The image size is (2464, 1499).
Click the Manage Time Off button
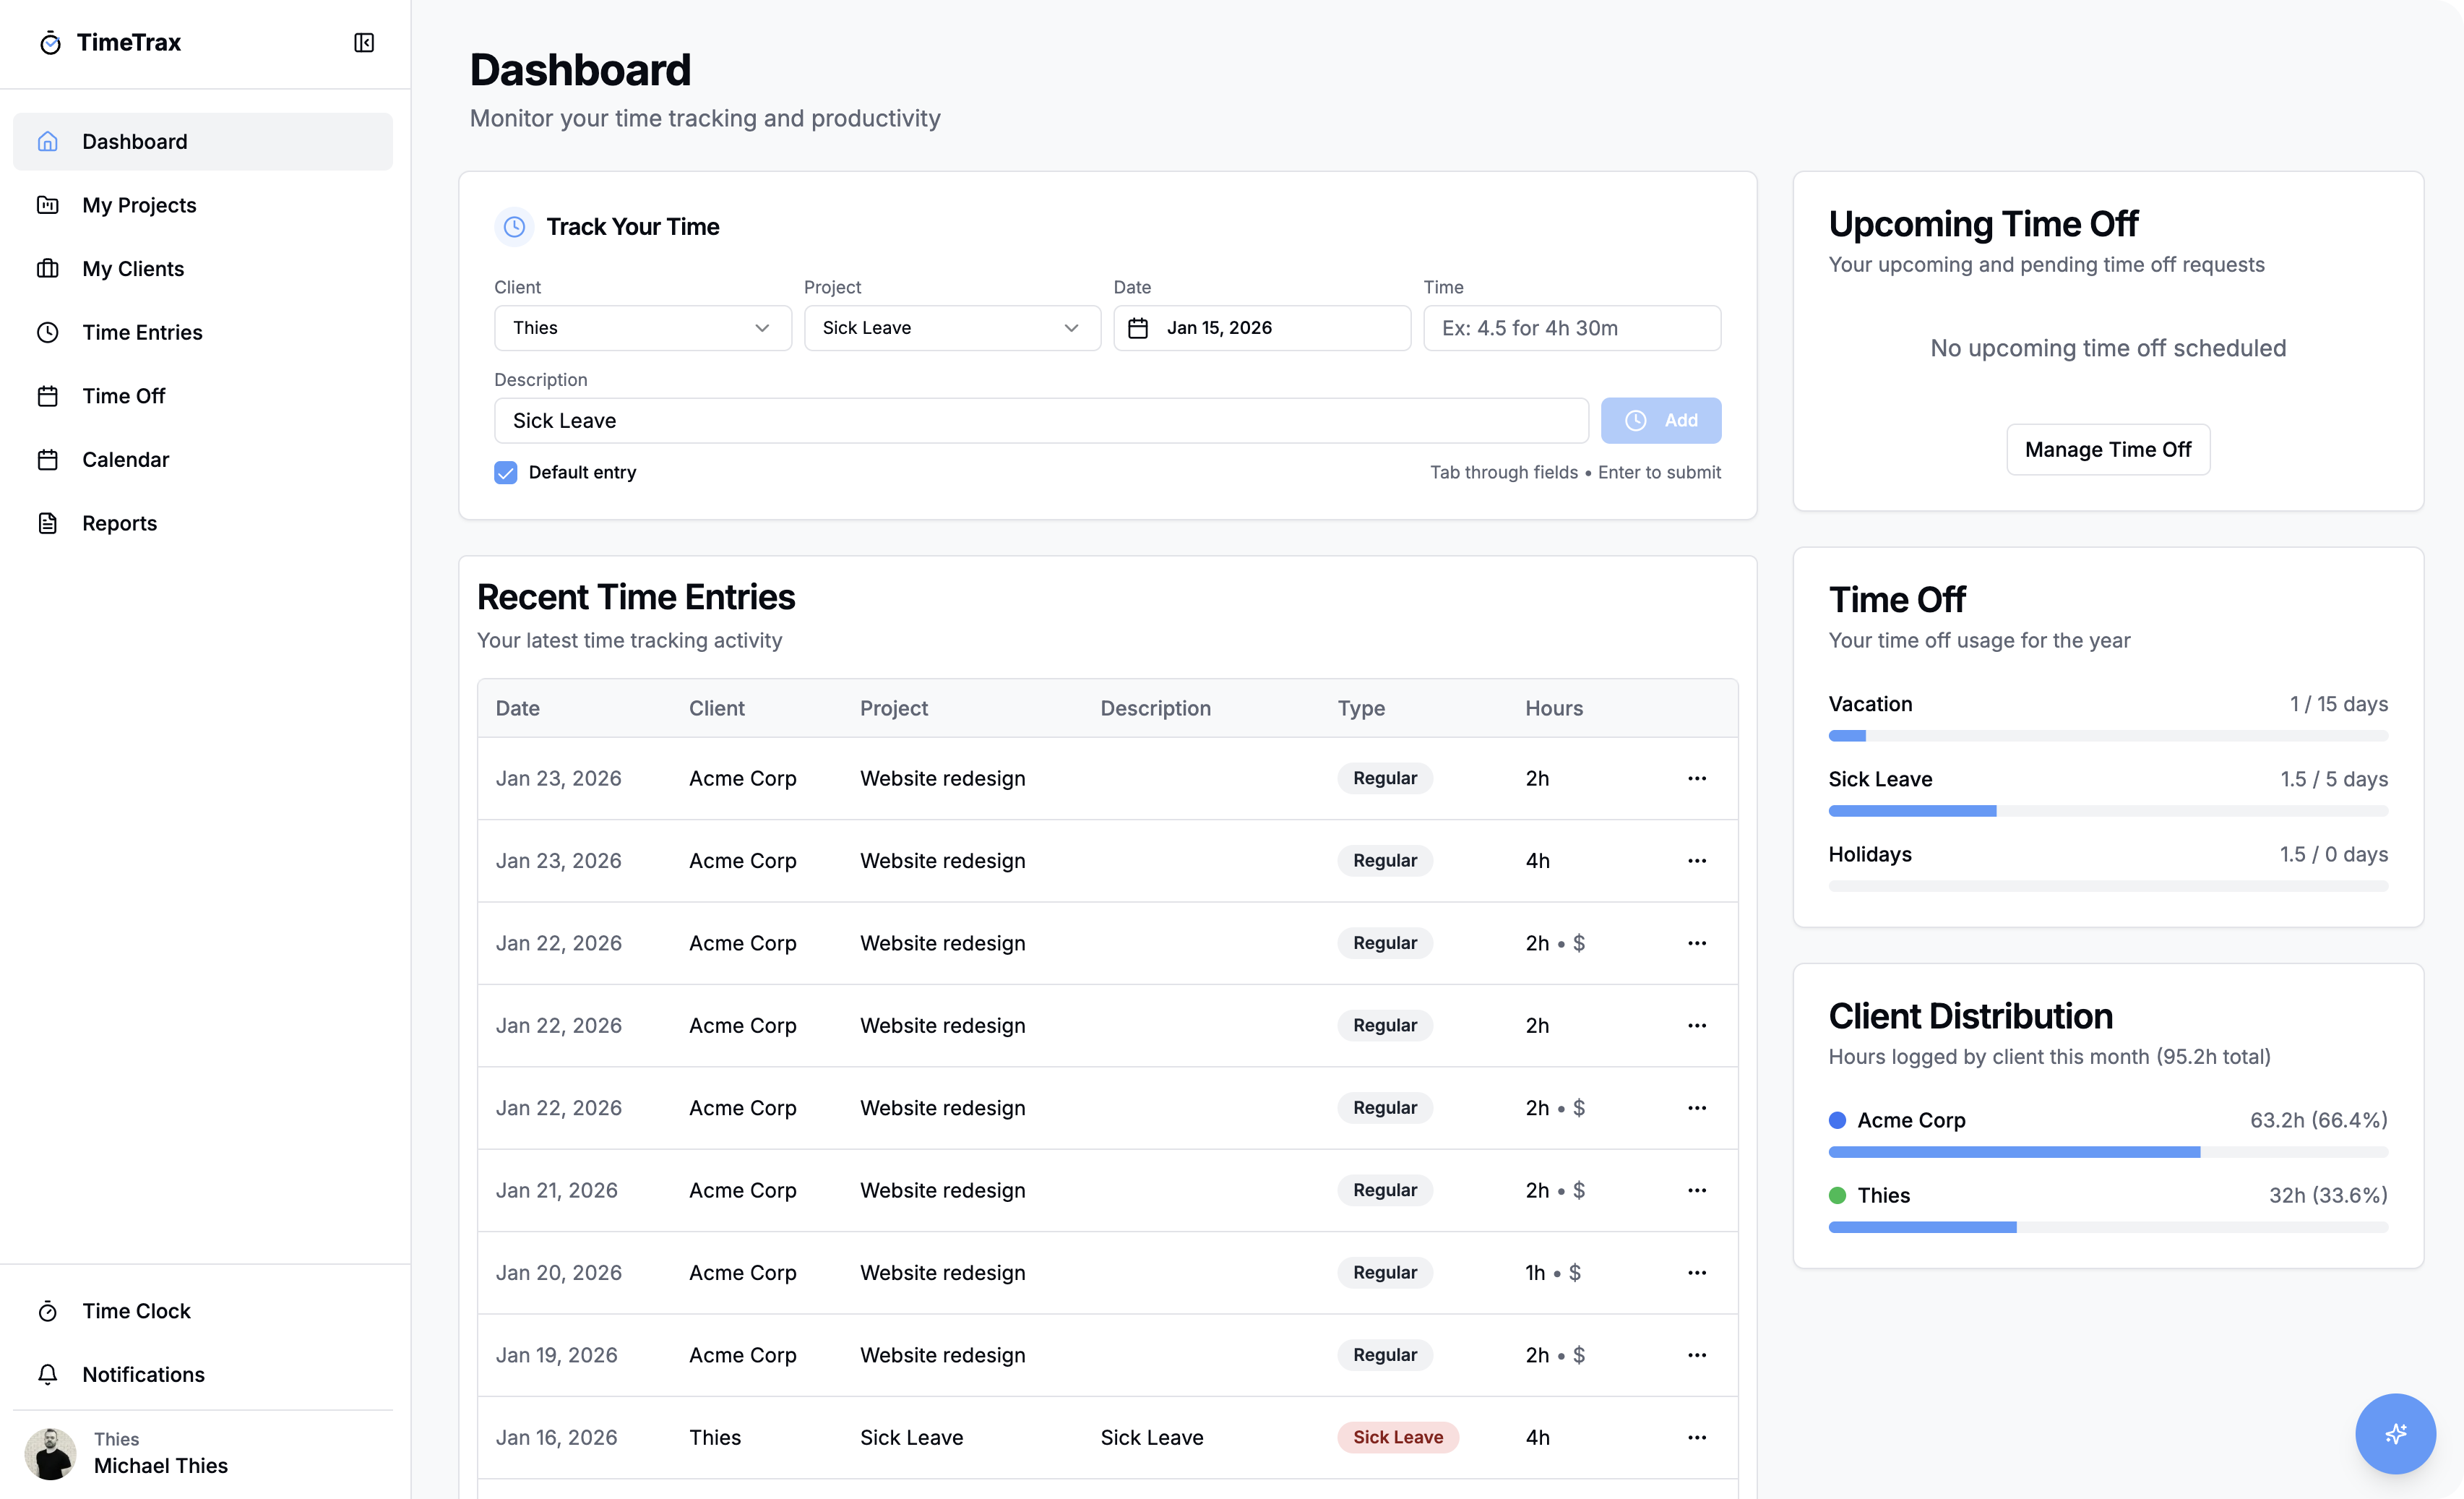[2107, 449]
